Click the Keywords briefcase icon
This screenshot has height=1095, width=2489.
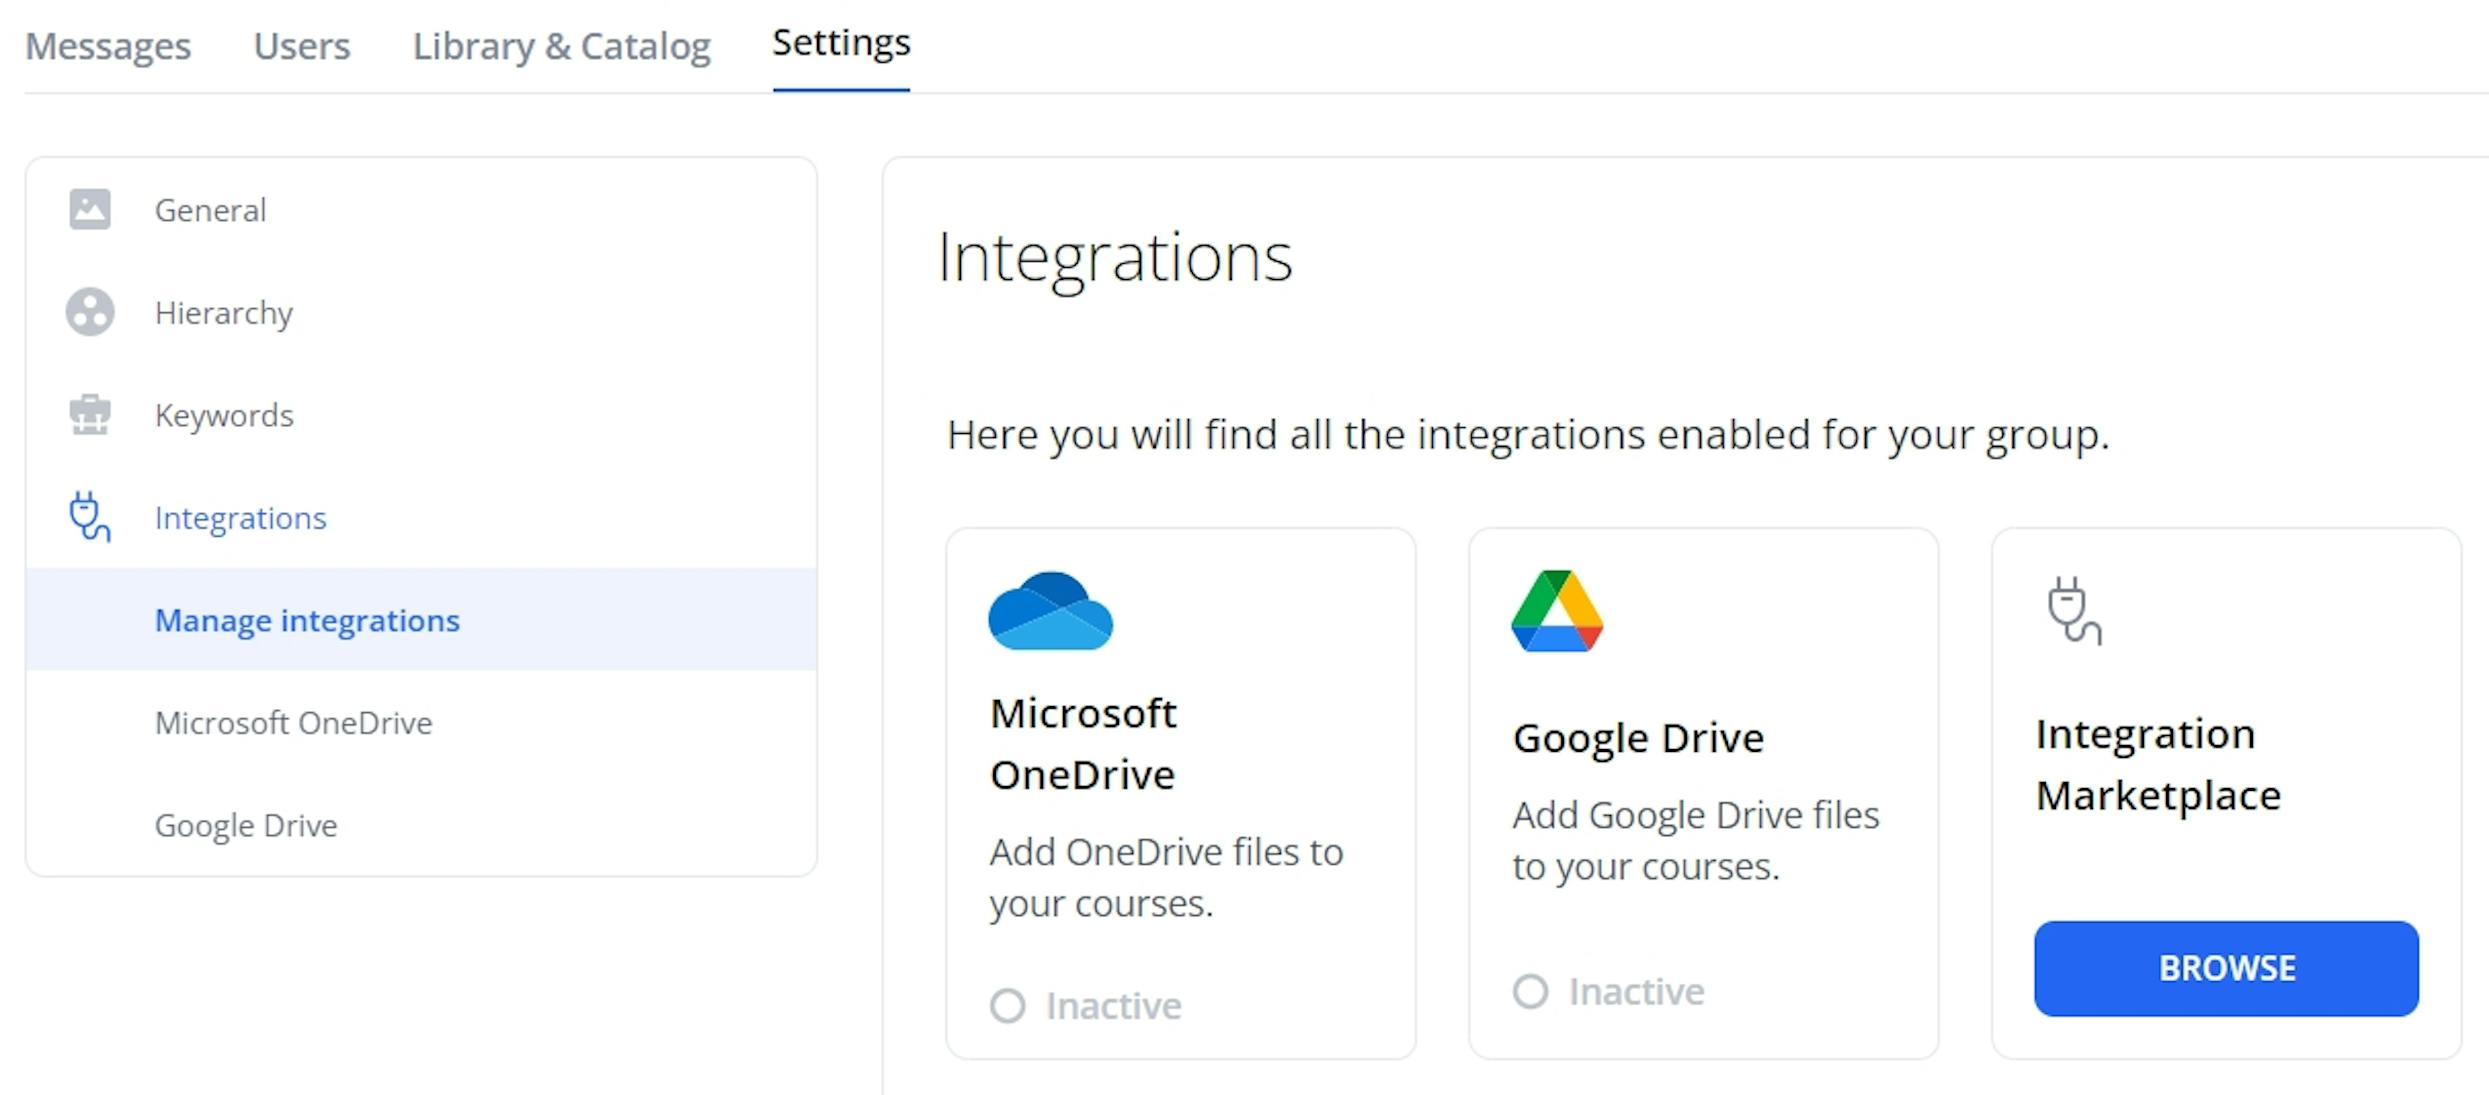90,414
